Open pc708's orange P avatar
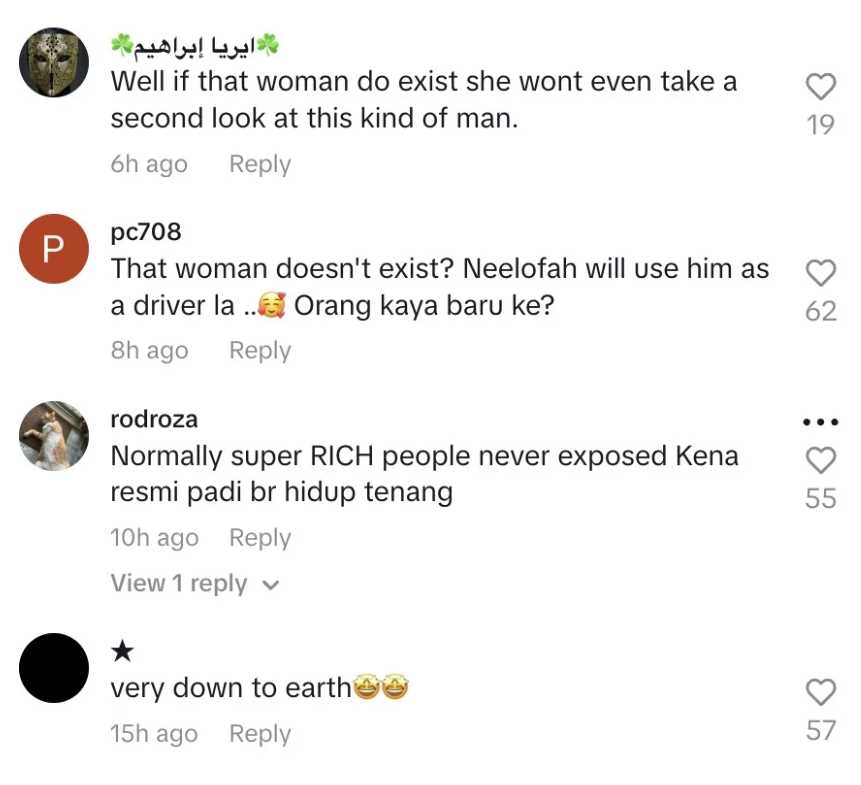 click(x=54, y=250)
